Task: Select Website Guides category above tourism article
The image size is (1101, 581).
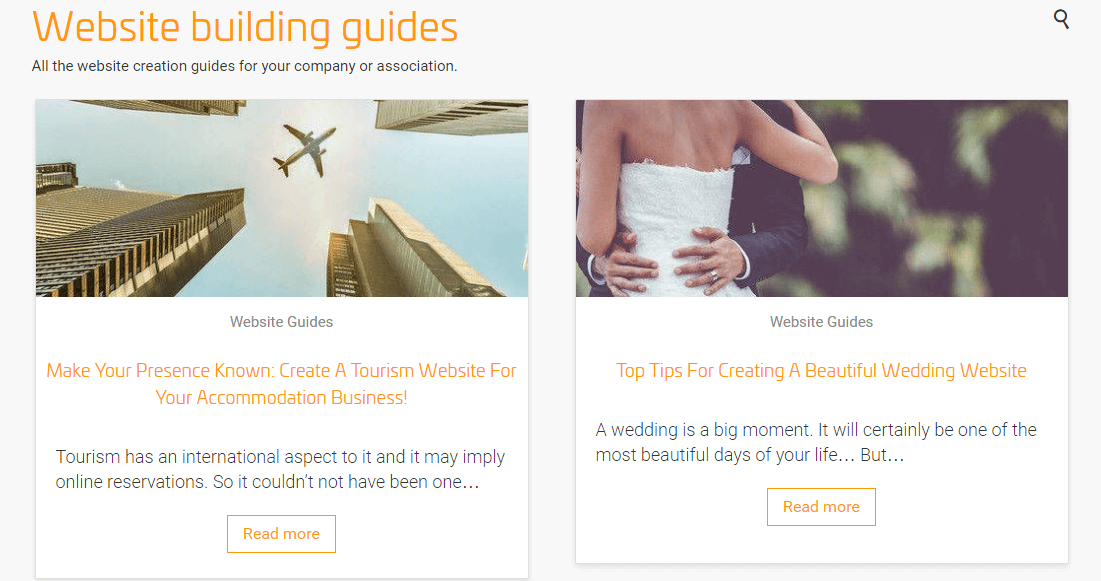Action: [282, 322]
